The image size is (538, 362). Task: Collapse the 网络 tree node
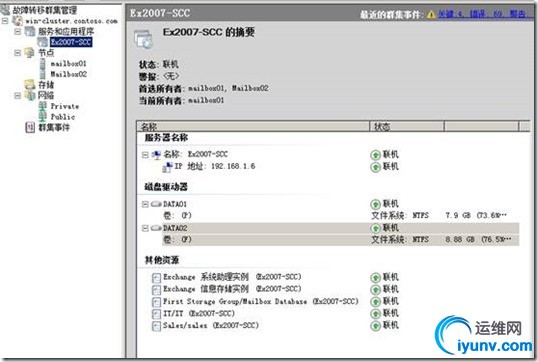pyautogui.click(x=17, y=95)
